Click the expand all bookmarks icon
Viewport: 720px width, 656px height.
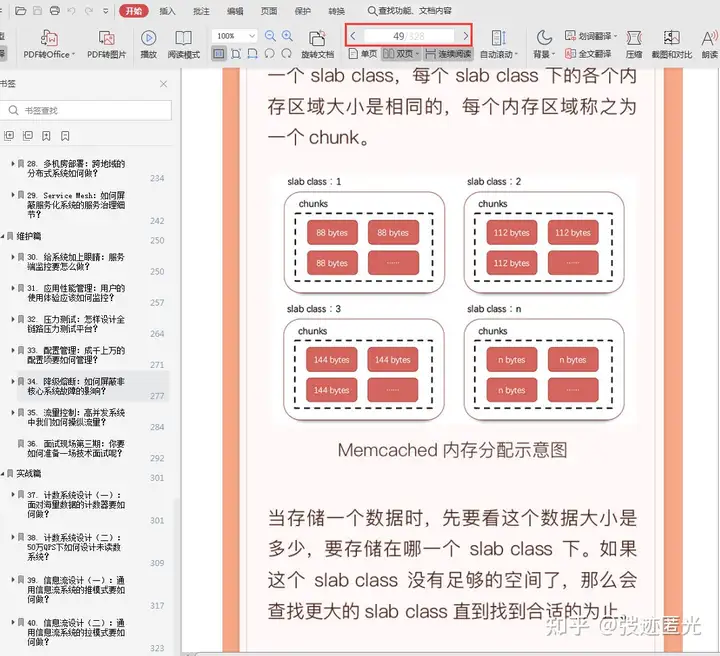[9, 136]
